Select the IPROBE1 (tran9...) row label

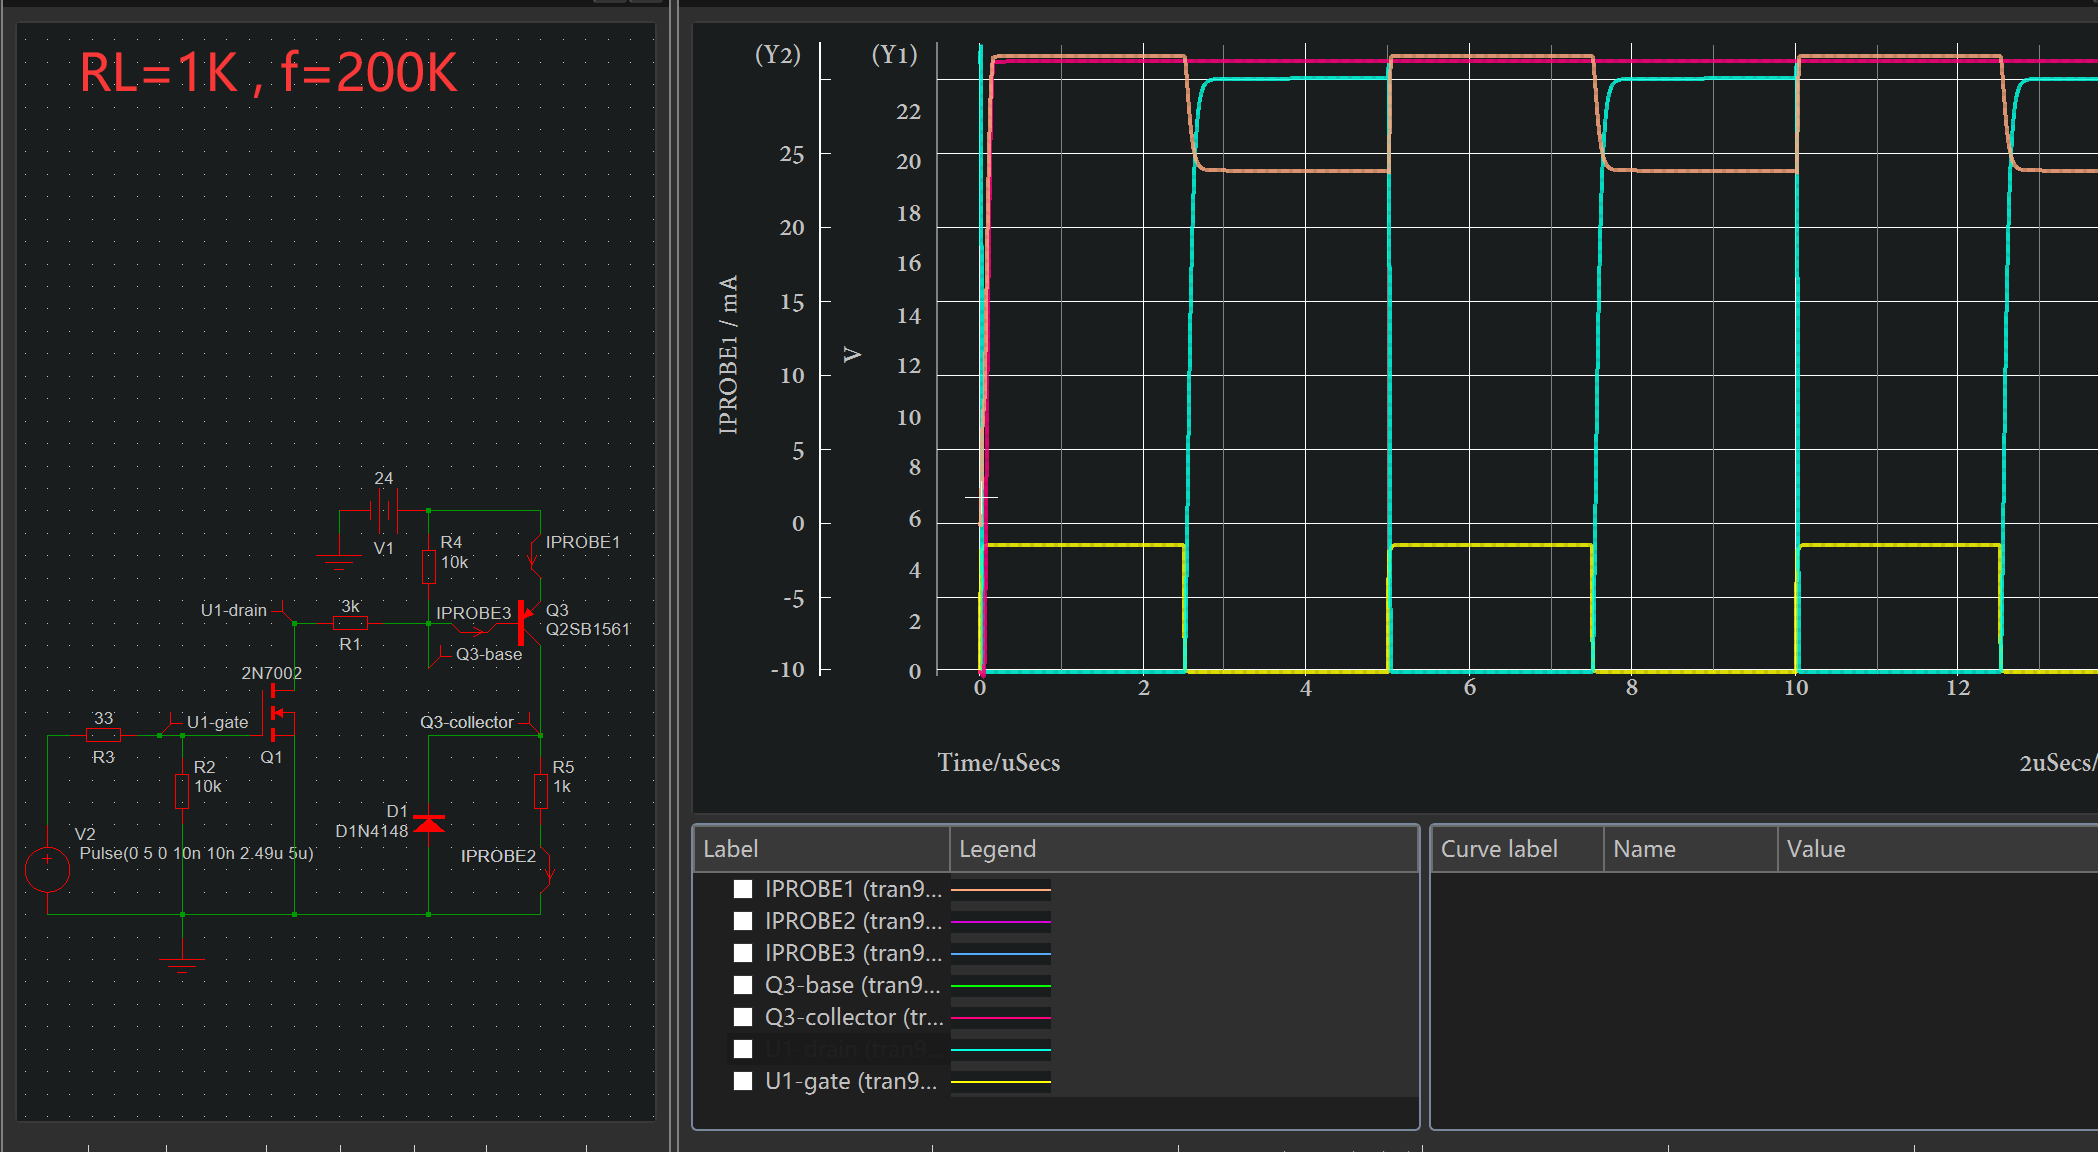click(853, 889)
